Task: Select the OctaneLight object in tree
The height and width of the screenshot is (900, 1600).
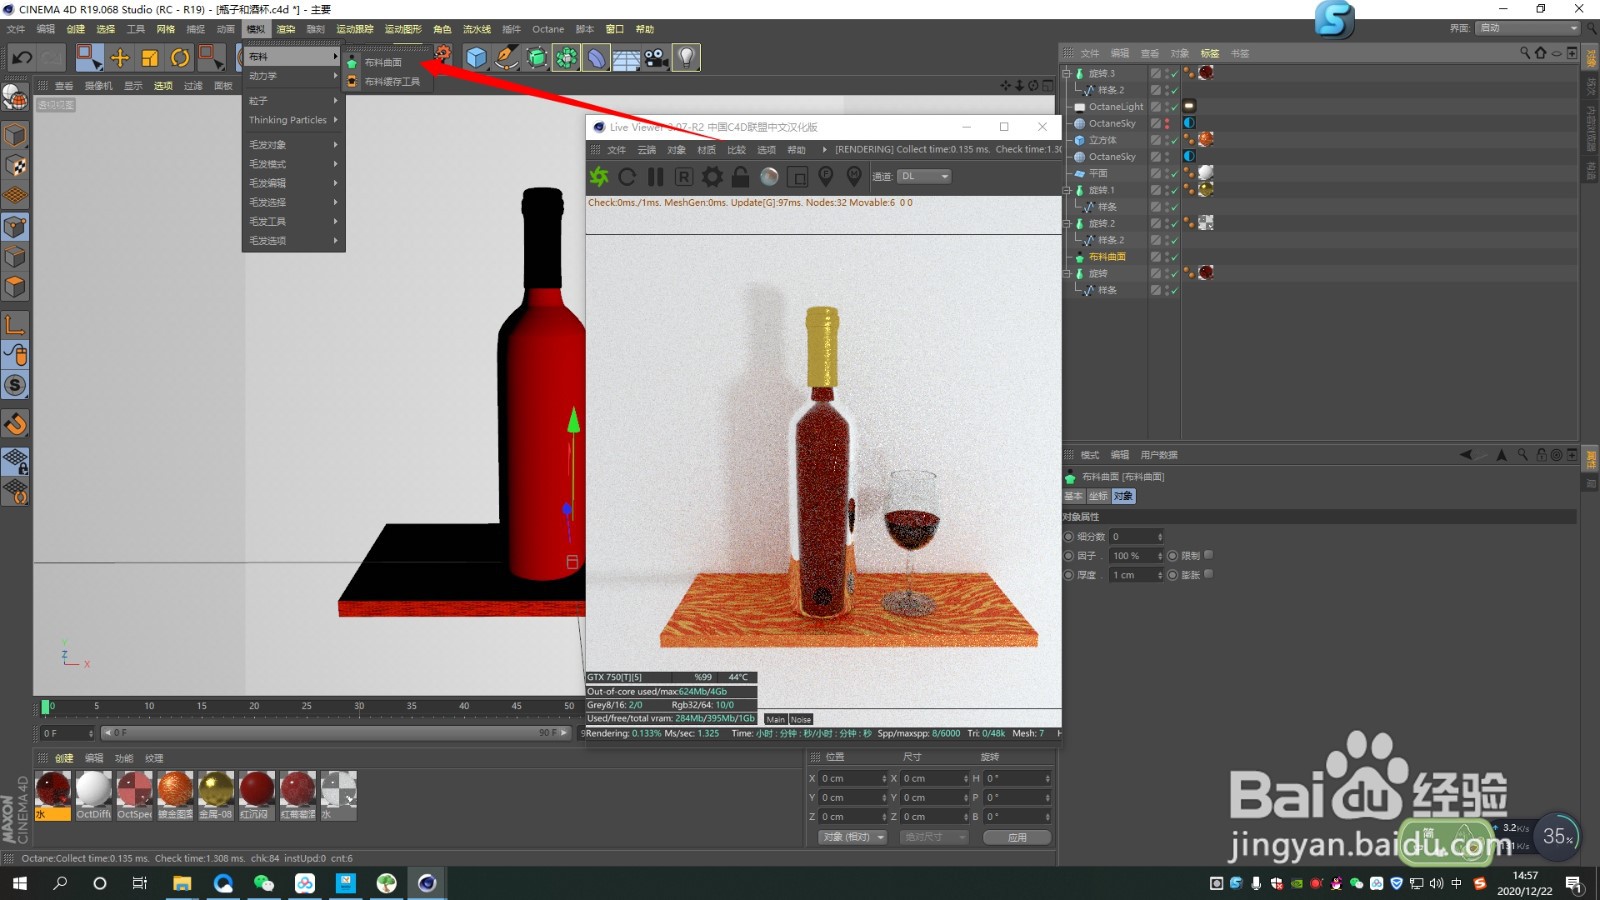Action: coord(1116,107)
